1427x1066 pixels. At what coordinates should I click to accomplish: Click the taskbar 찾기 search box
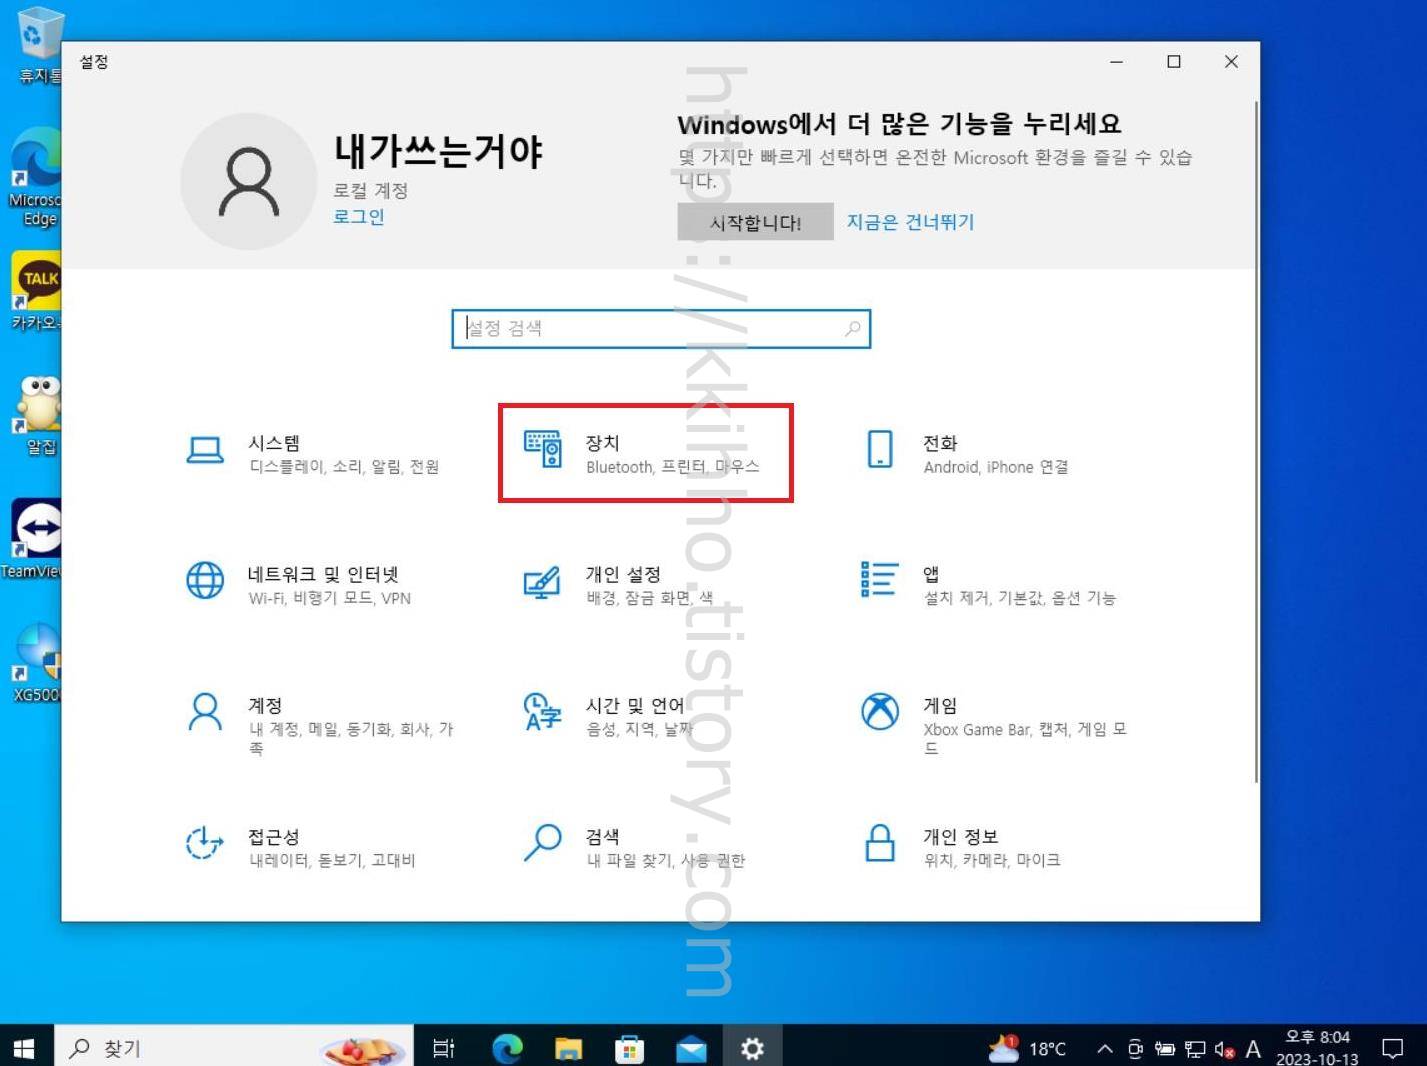tap(232, 1047)
